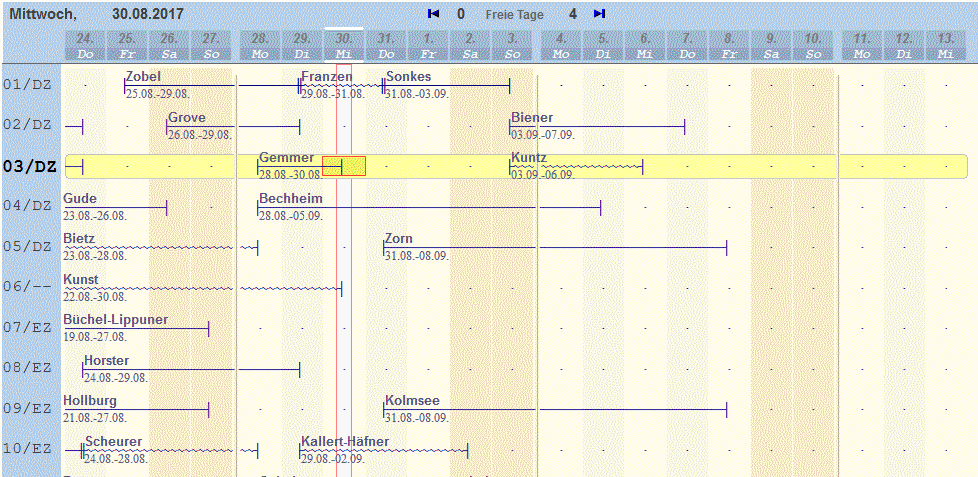Open the Franzen booking
978x477 pixels.
327,77
